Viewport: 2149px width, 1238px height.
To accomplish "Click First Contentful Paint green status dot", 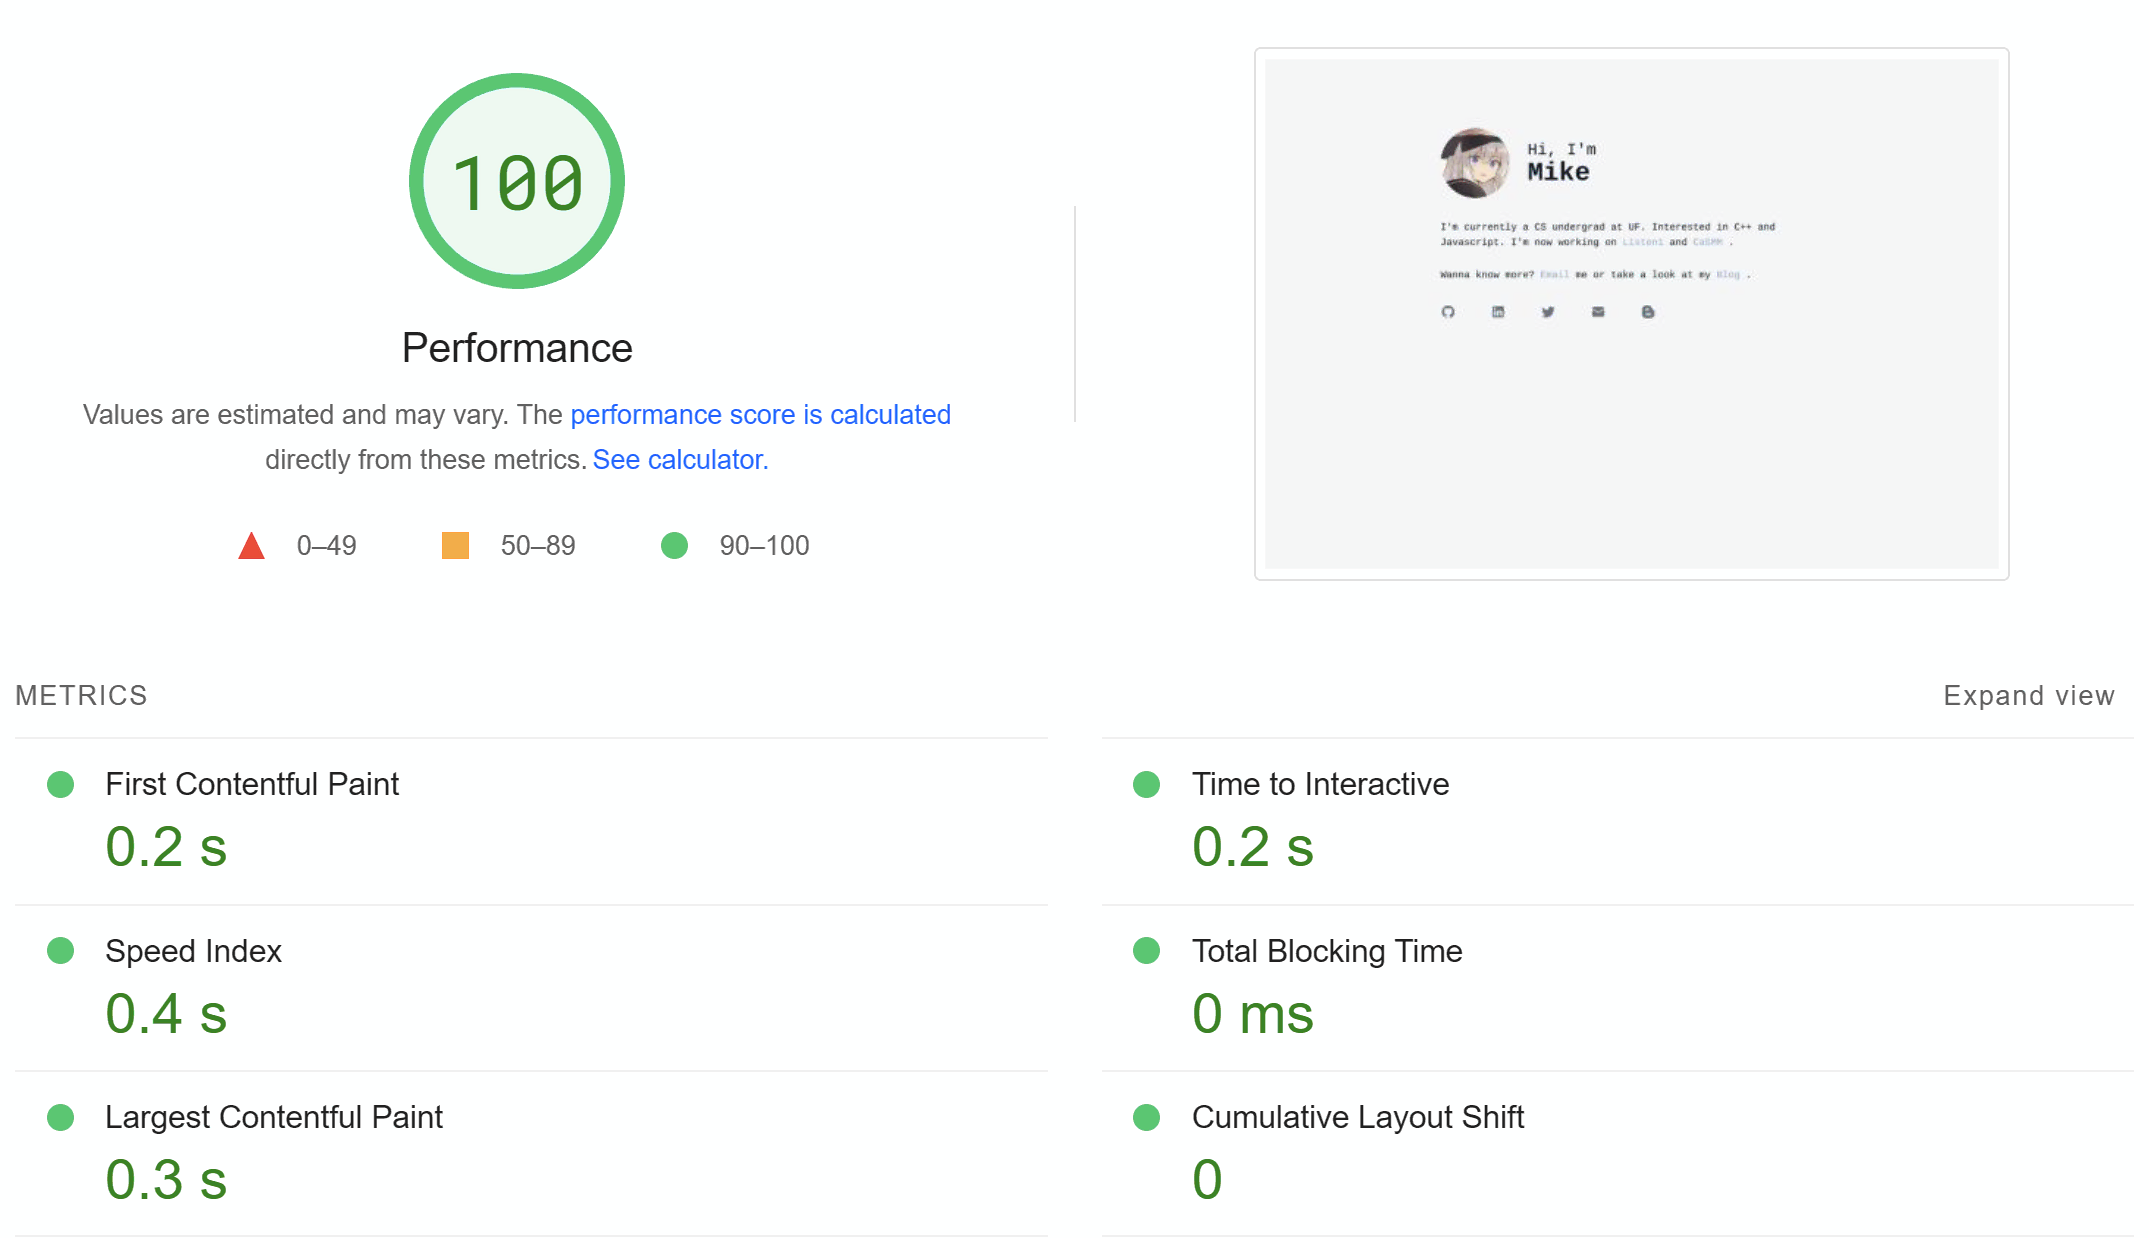I will click(x=61, y=785).
